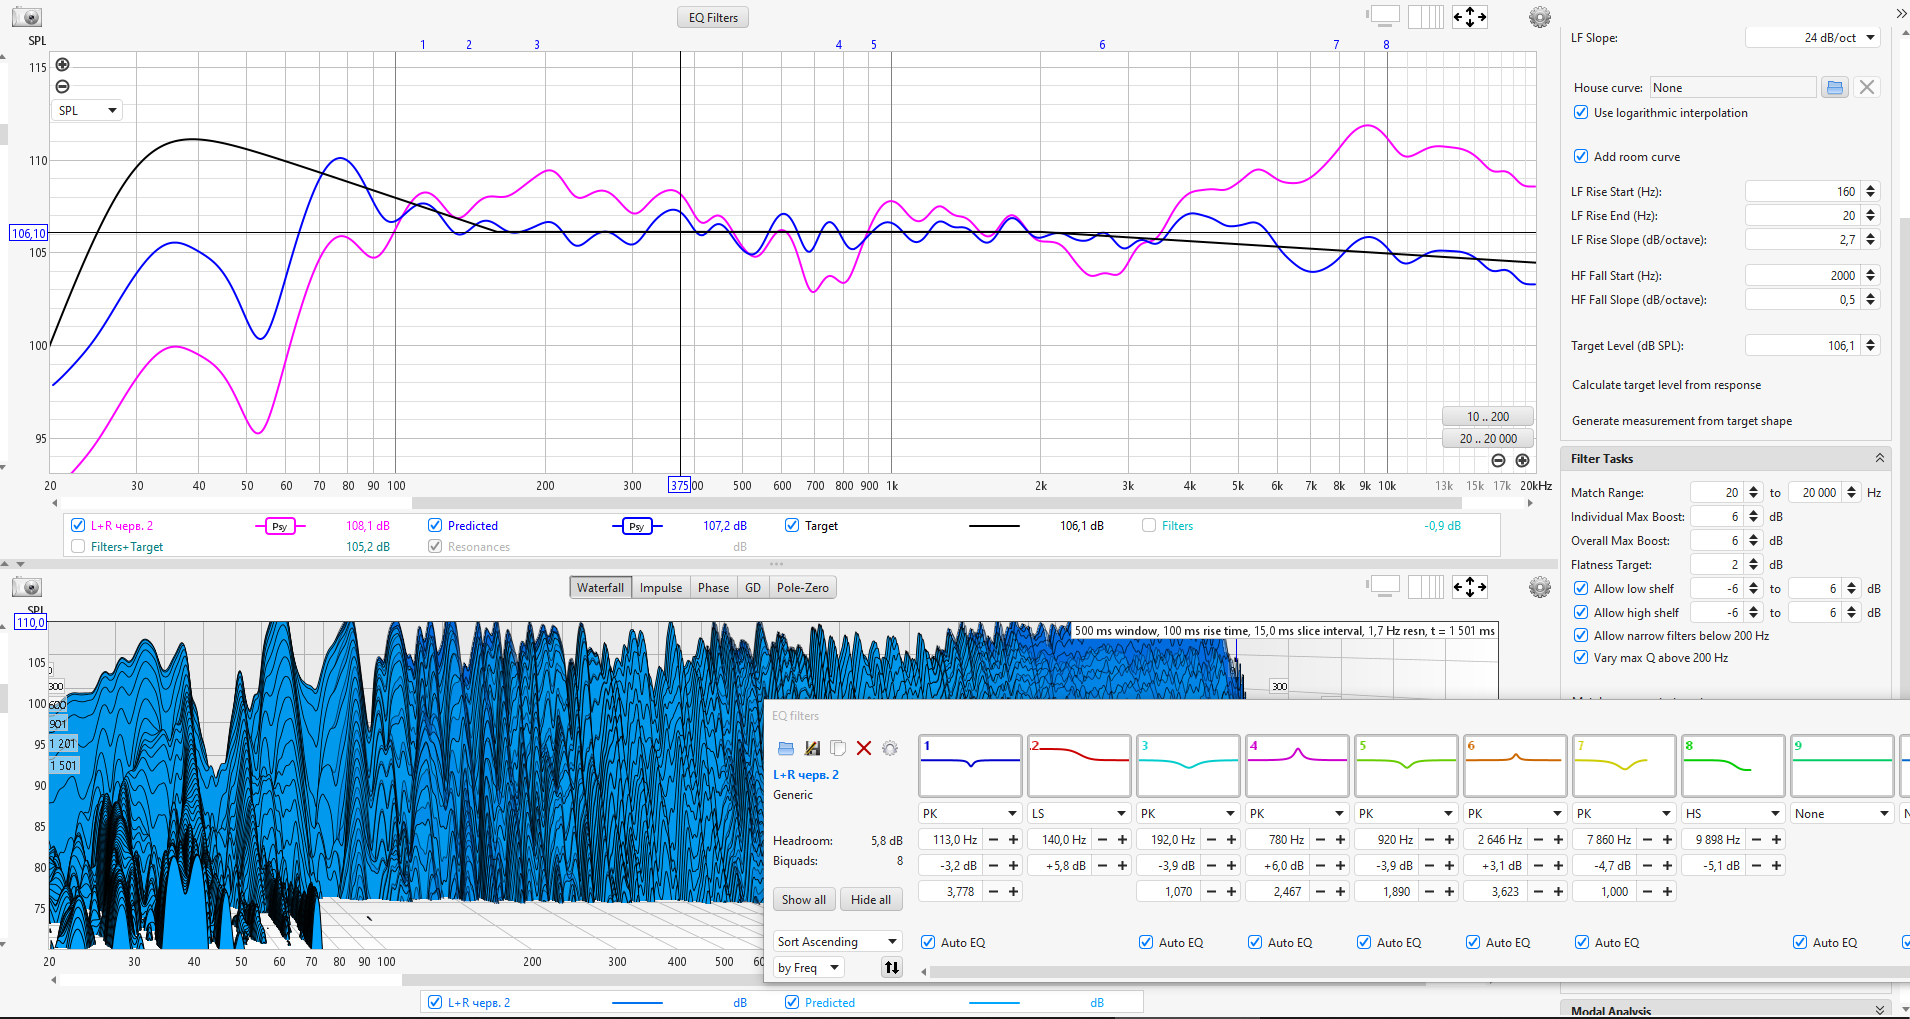Click the swap sort order arrows icon
1910x1019 pixels.
tap(891, 967)
